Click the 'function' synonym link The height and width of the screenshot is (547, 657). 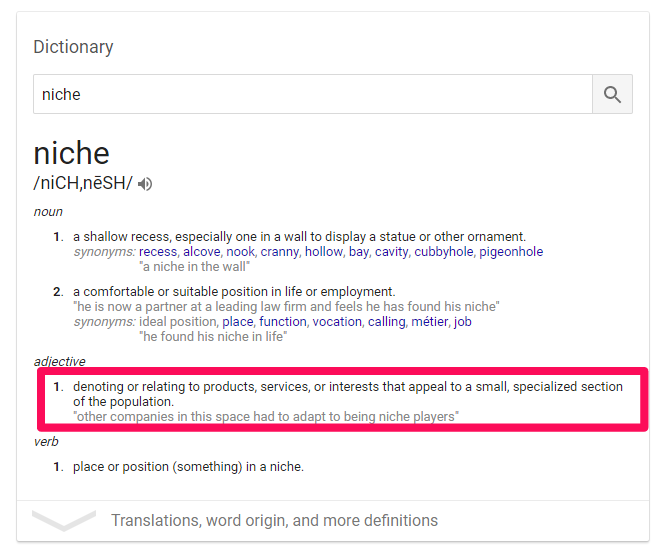pyautogui.click(x=283, y=322)
